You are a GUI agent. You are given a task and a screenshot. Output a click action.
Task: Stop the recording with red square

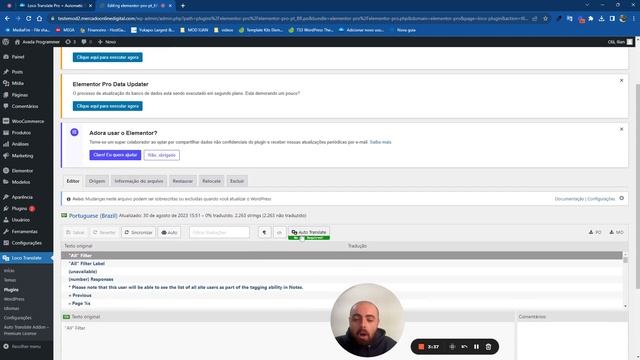pos(421,347)
